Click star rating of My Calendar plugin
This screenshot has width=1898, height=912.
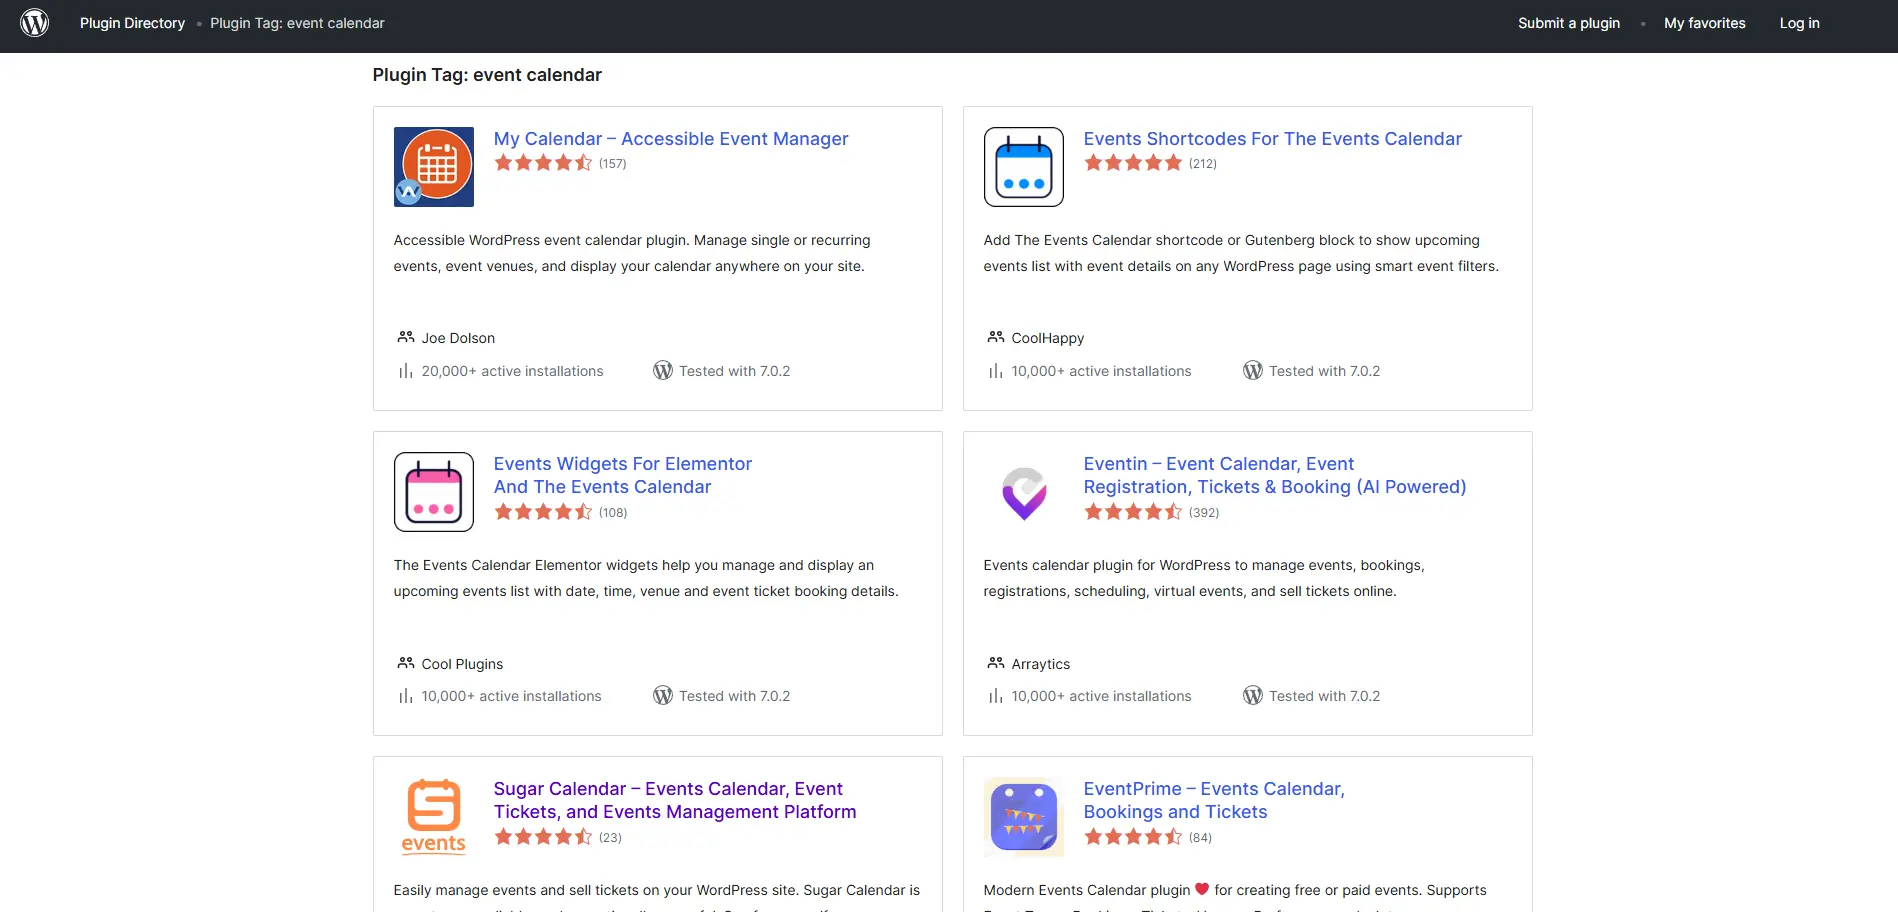[543, 163]
